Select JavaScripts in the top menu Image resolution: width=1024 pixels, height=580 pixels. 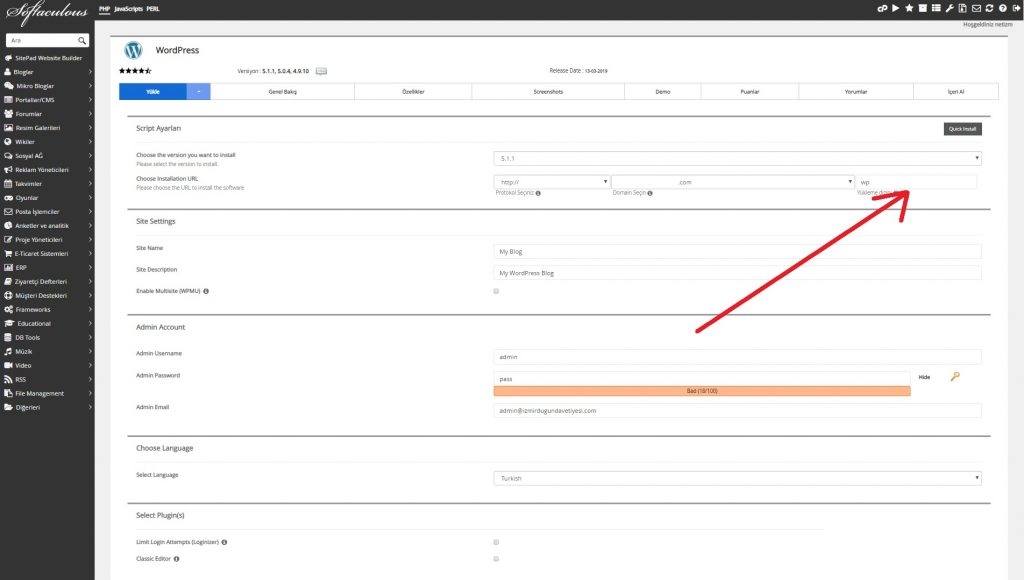pyautogui.click(x=128, y=9)
